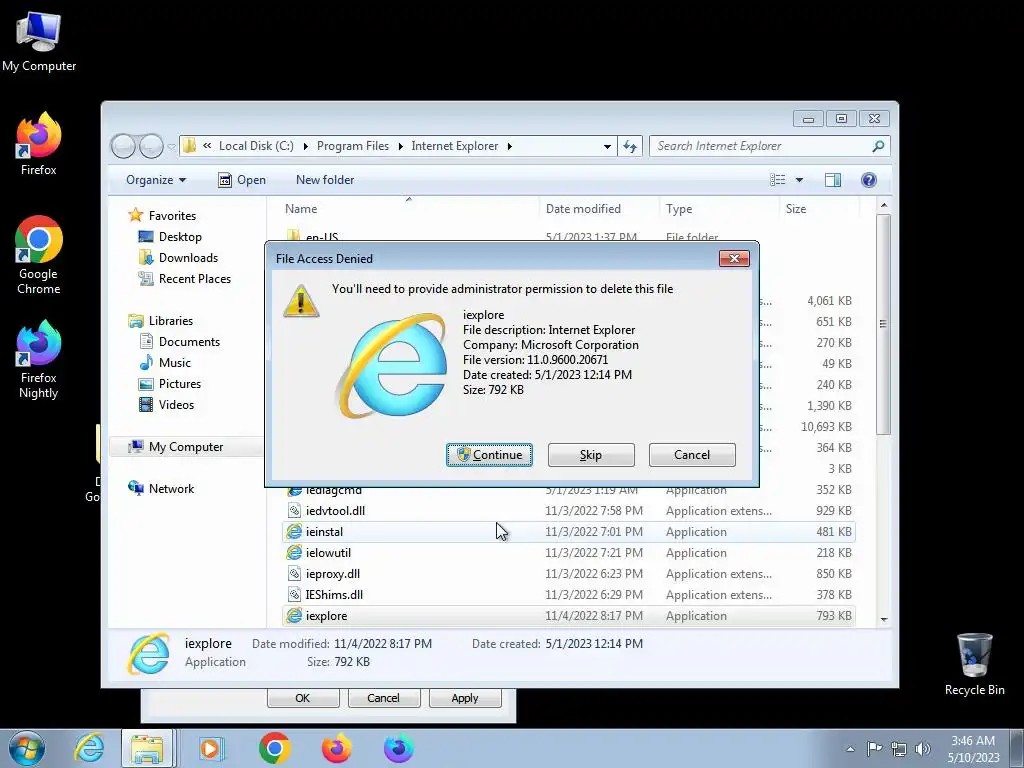Screen dimensions: 1024x768
Task: Open the Organize dropdown menu
Action: tap(156, 180)
